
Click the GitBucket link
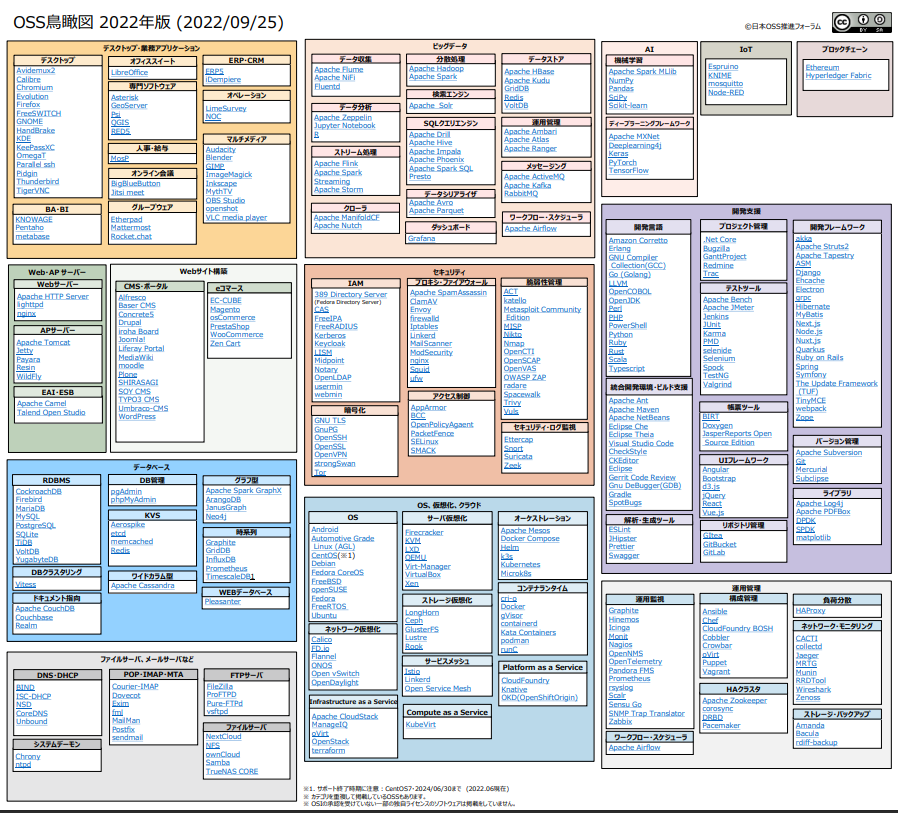pyautogui.click(x=719, y=545)
